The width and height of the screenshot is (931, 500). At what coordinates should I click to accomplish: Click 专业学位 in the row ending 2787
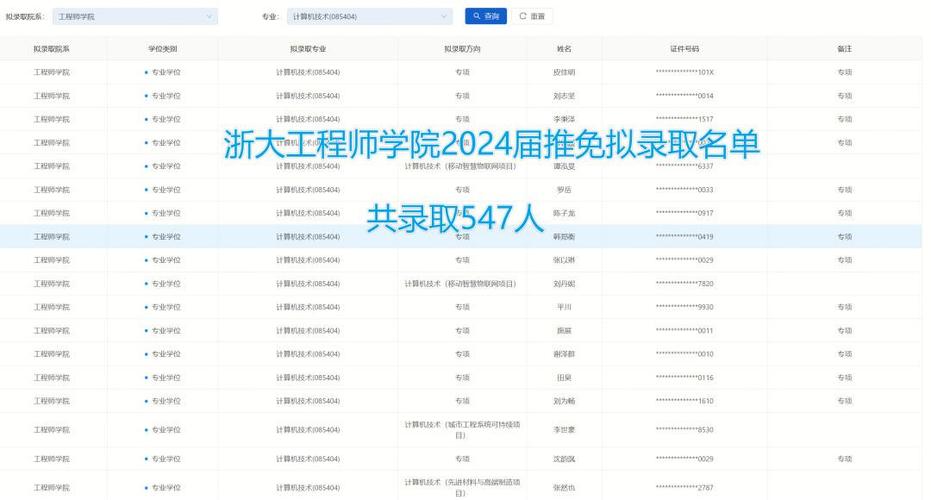point(166,488)
